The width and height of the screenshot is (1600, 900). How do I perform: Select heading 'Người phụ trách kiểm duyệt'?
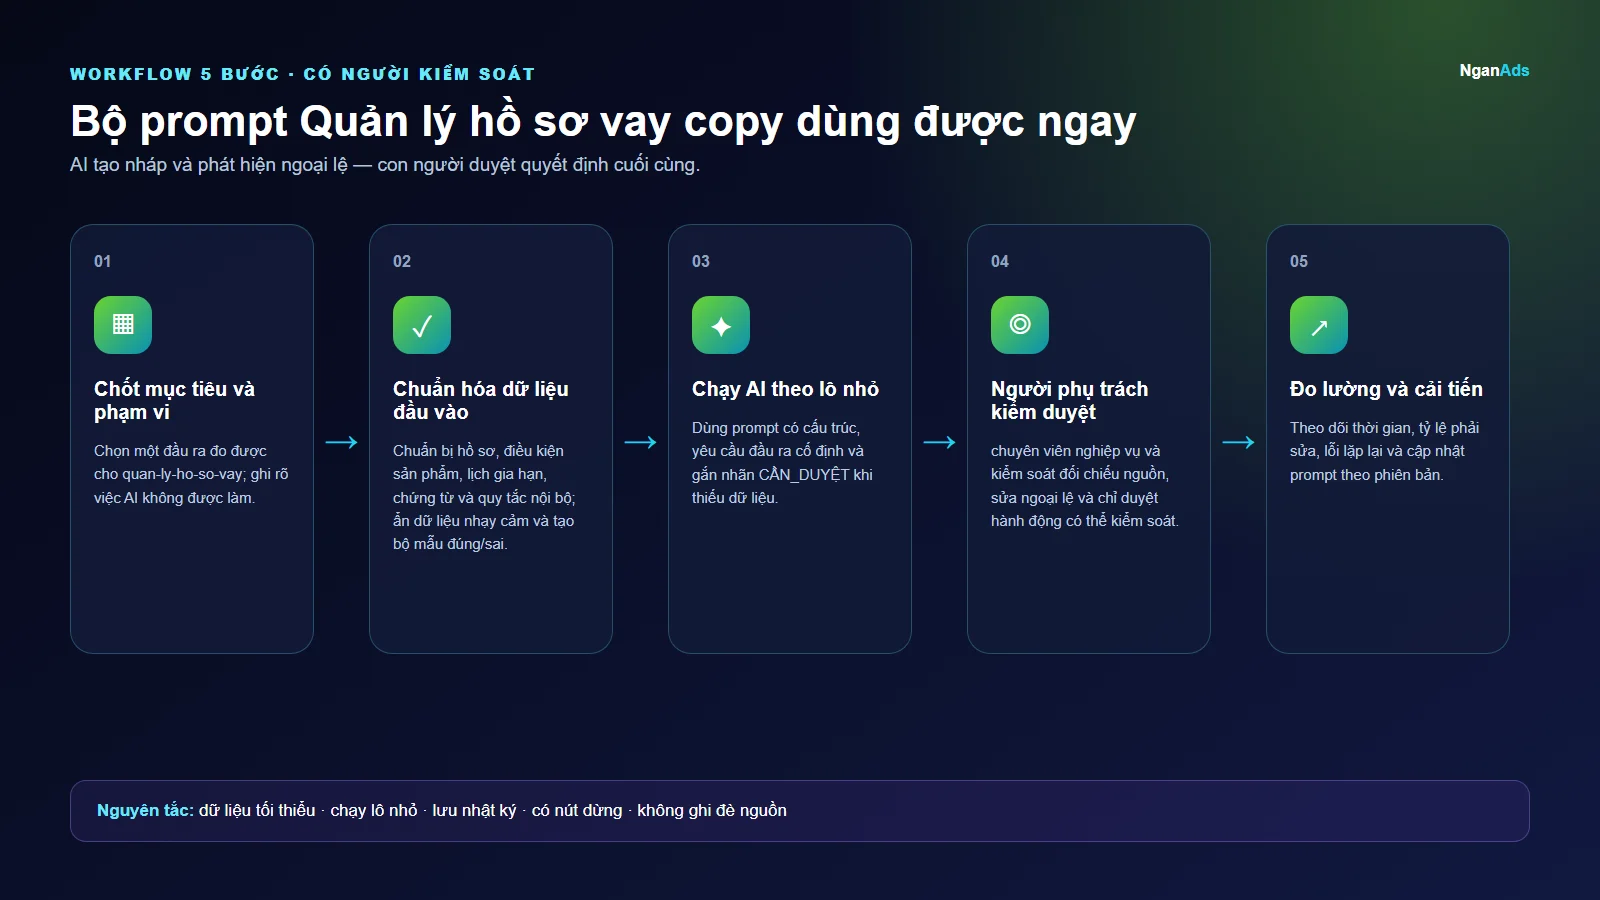[x=1069, y=400]
